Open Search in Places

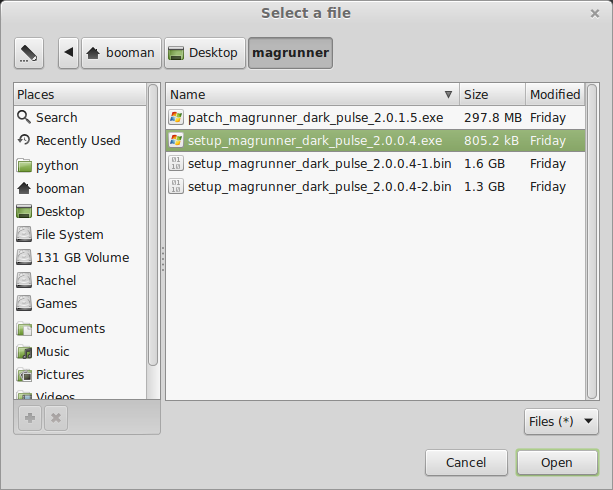pos(80,117)
